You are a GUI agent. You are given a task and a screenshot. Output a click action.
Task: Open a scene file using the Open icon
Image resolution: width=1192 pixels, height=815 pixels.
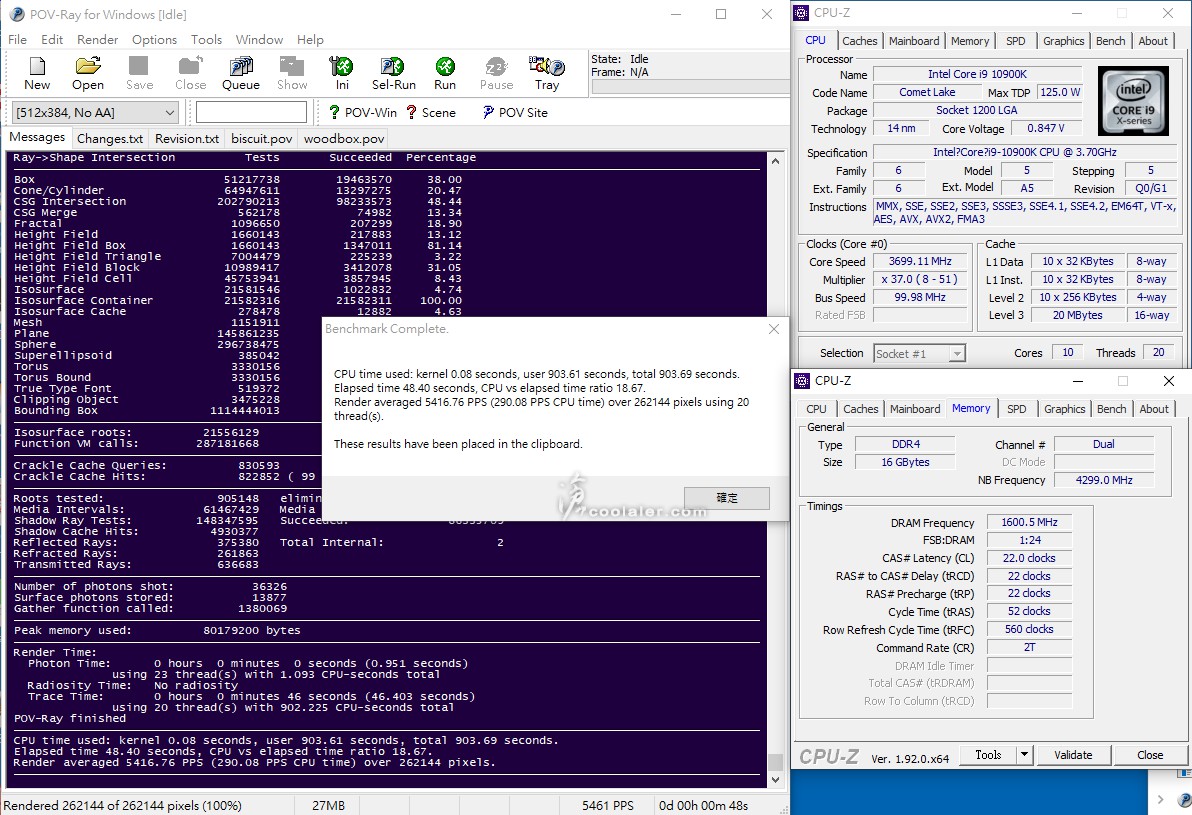click(x=88, y=74)
